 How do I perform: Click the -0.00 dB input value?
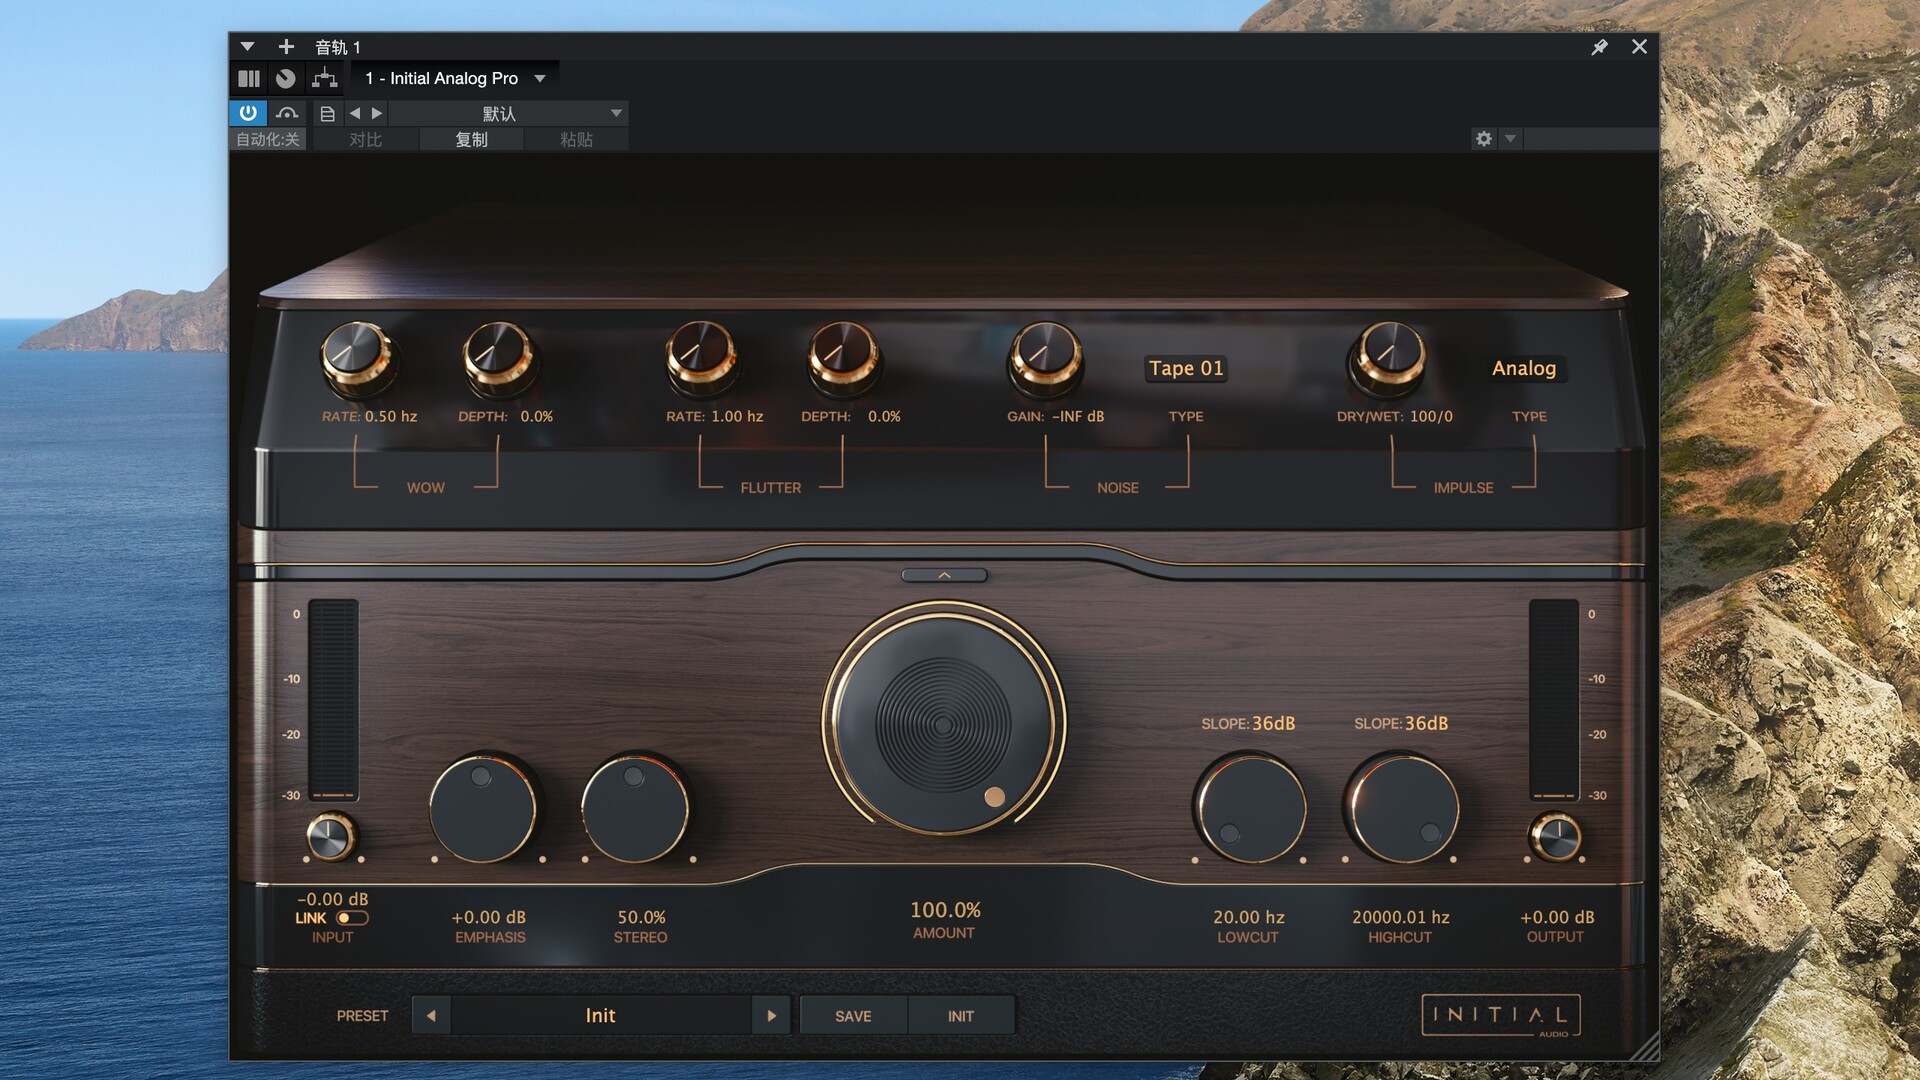[333, 899]
